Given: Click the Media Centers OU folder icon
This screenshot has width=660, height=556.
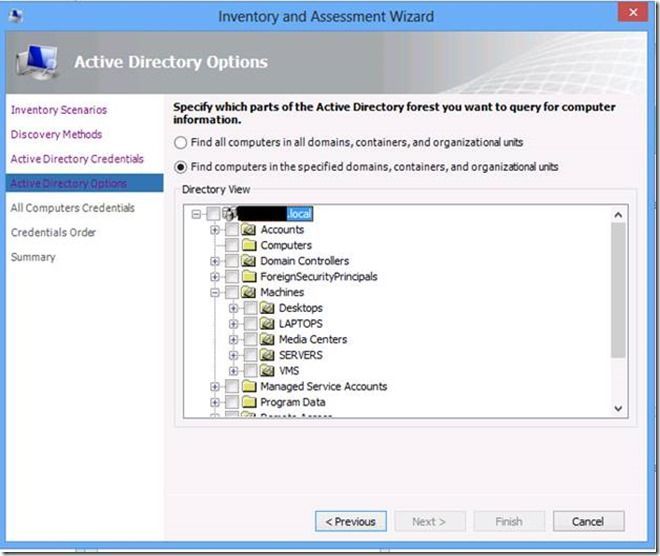Looking at the screenshot, I should pos(268,339).
